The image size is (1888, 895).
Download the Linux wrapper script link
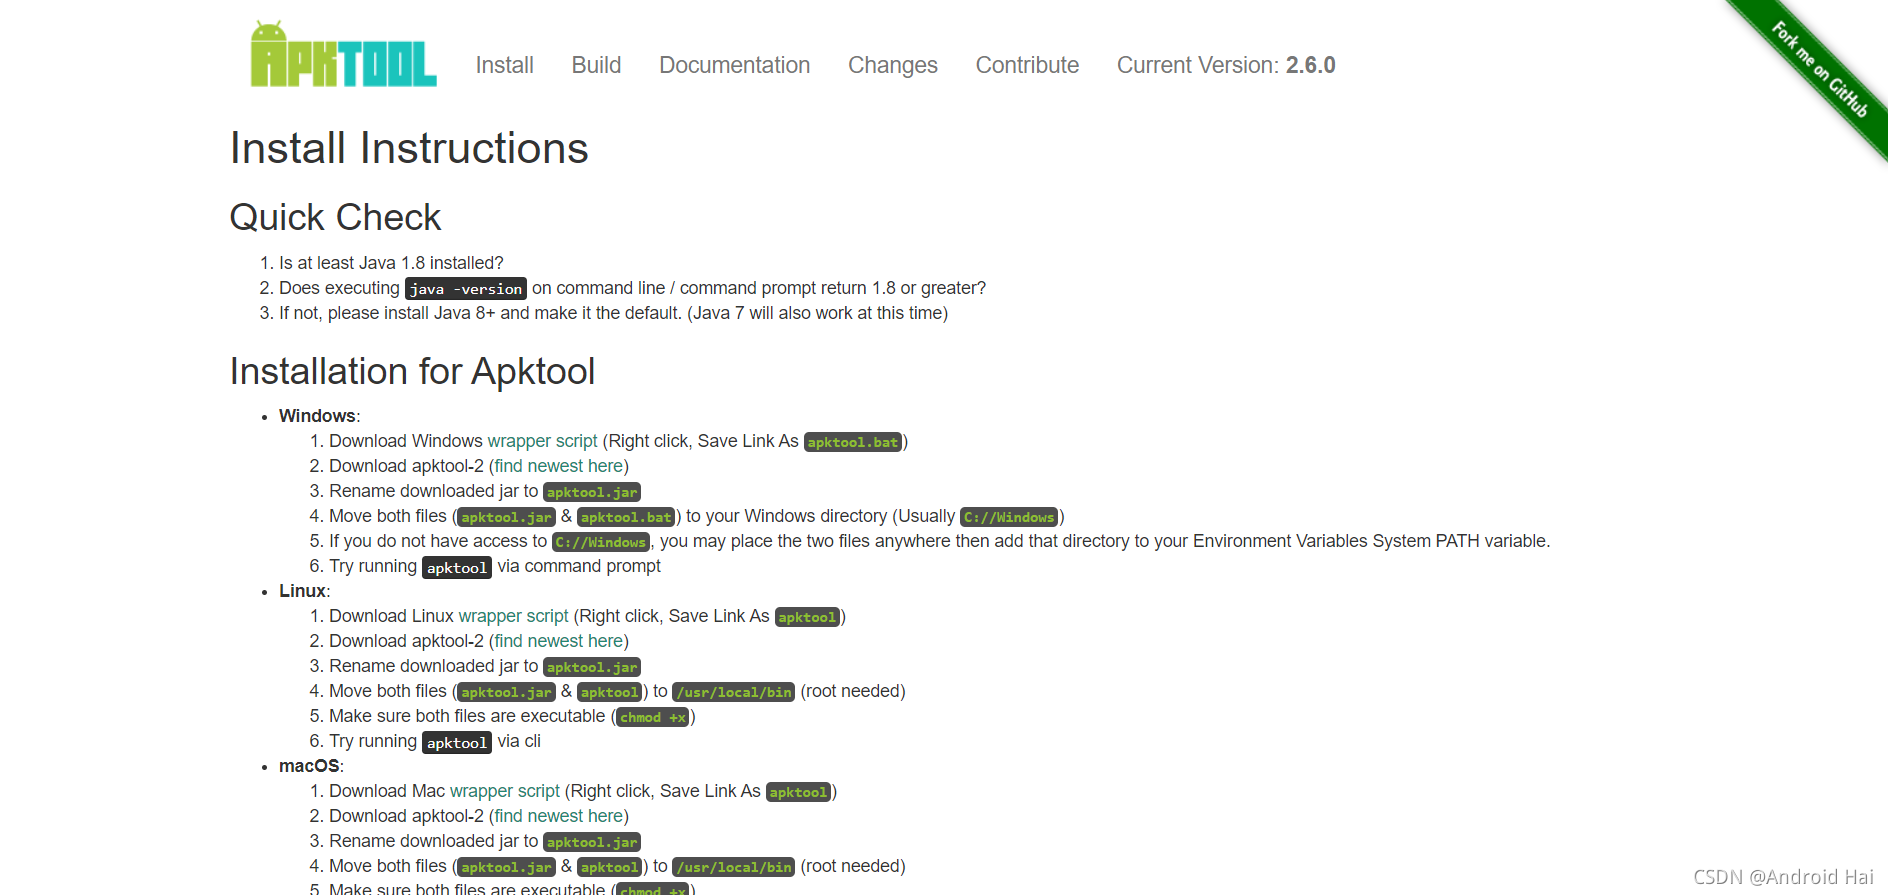513,616
